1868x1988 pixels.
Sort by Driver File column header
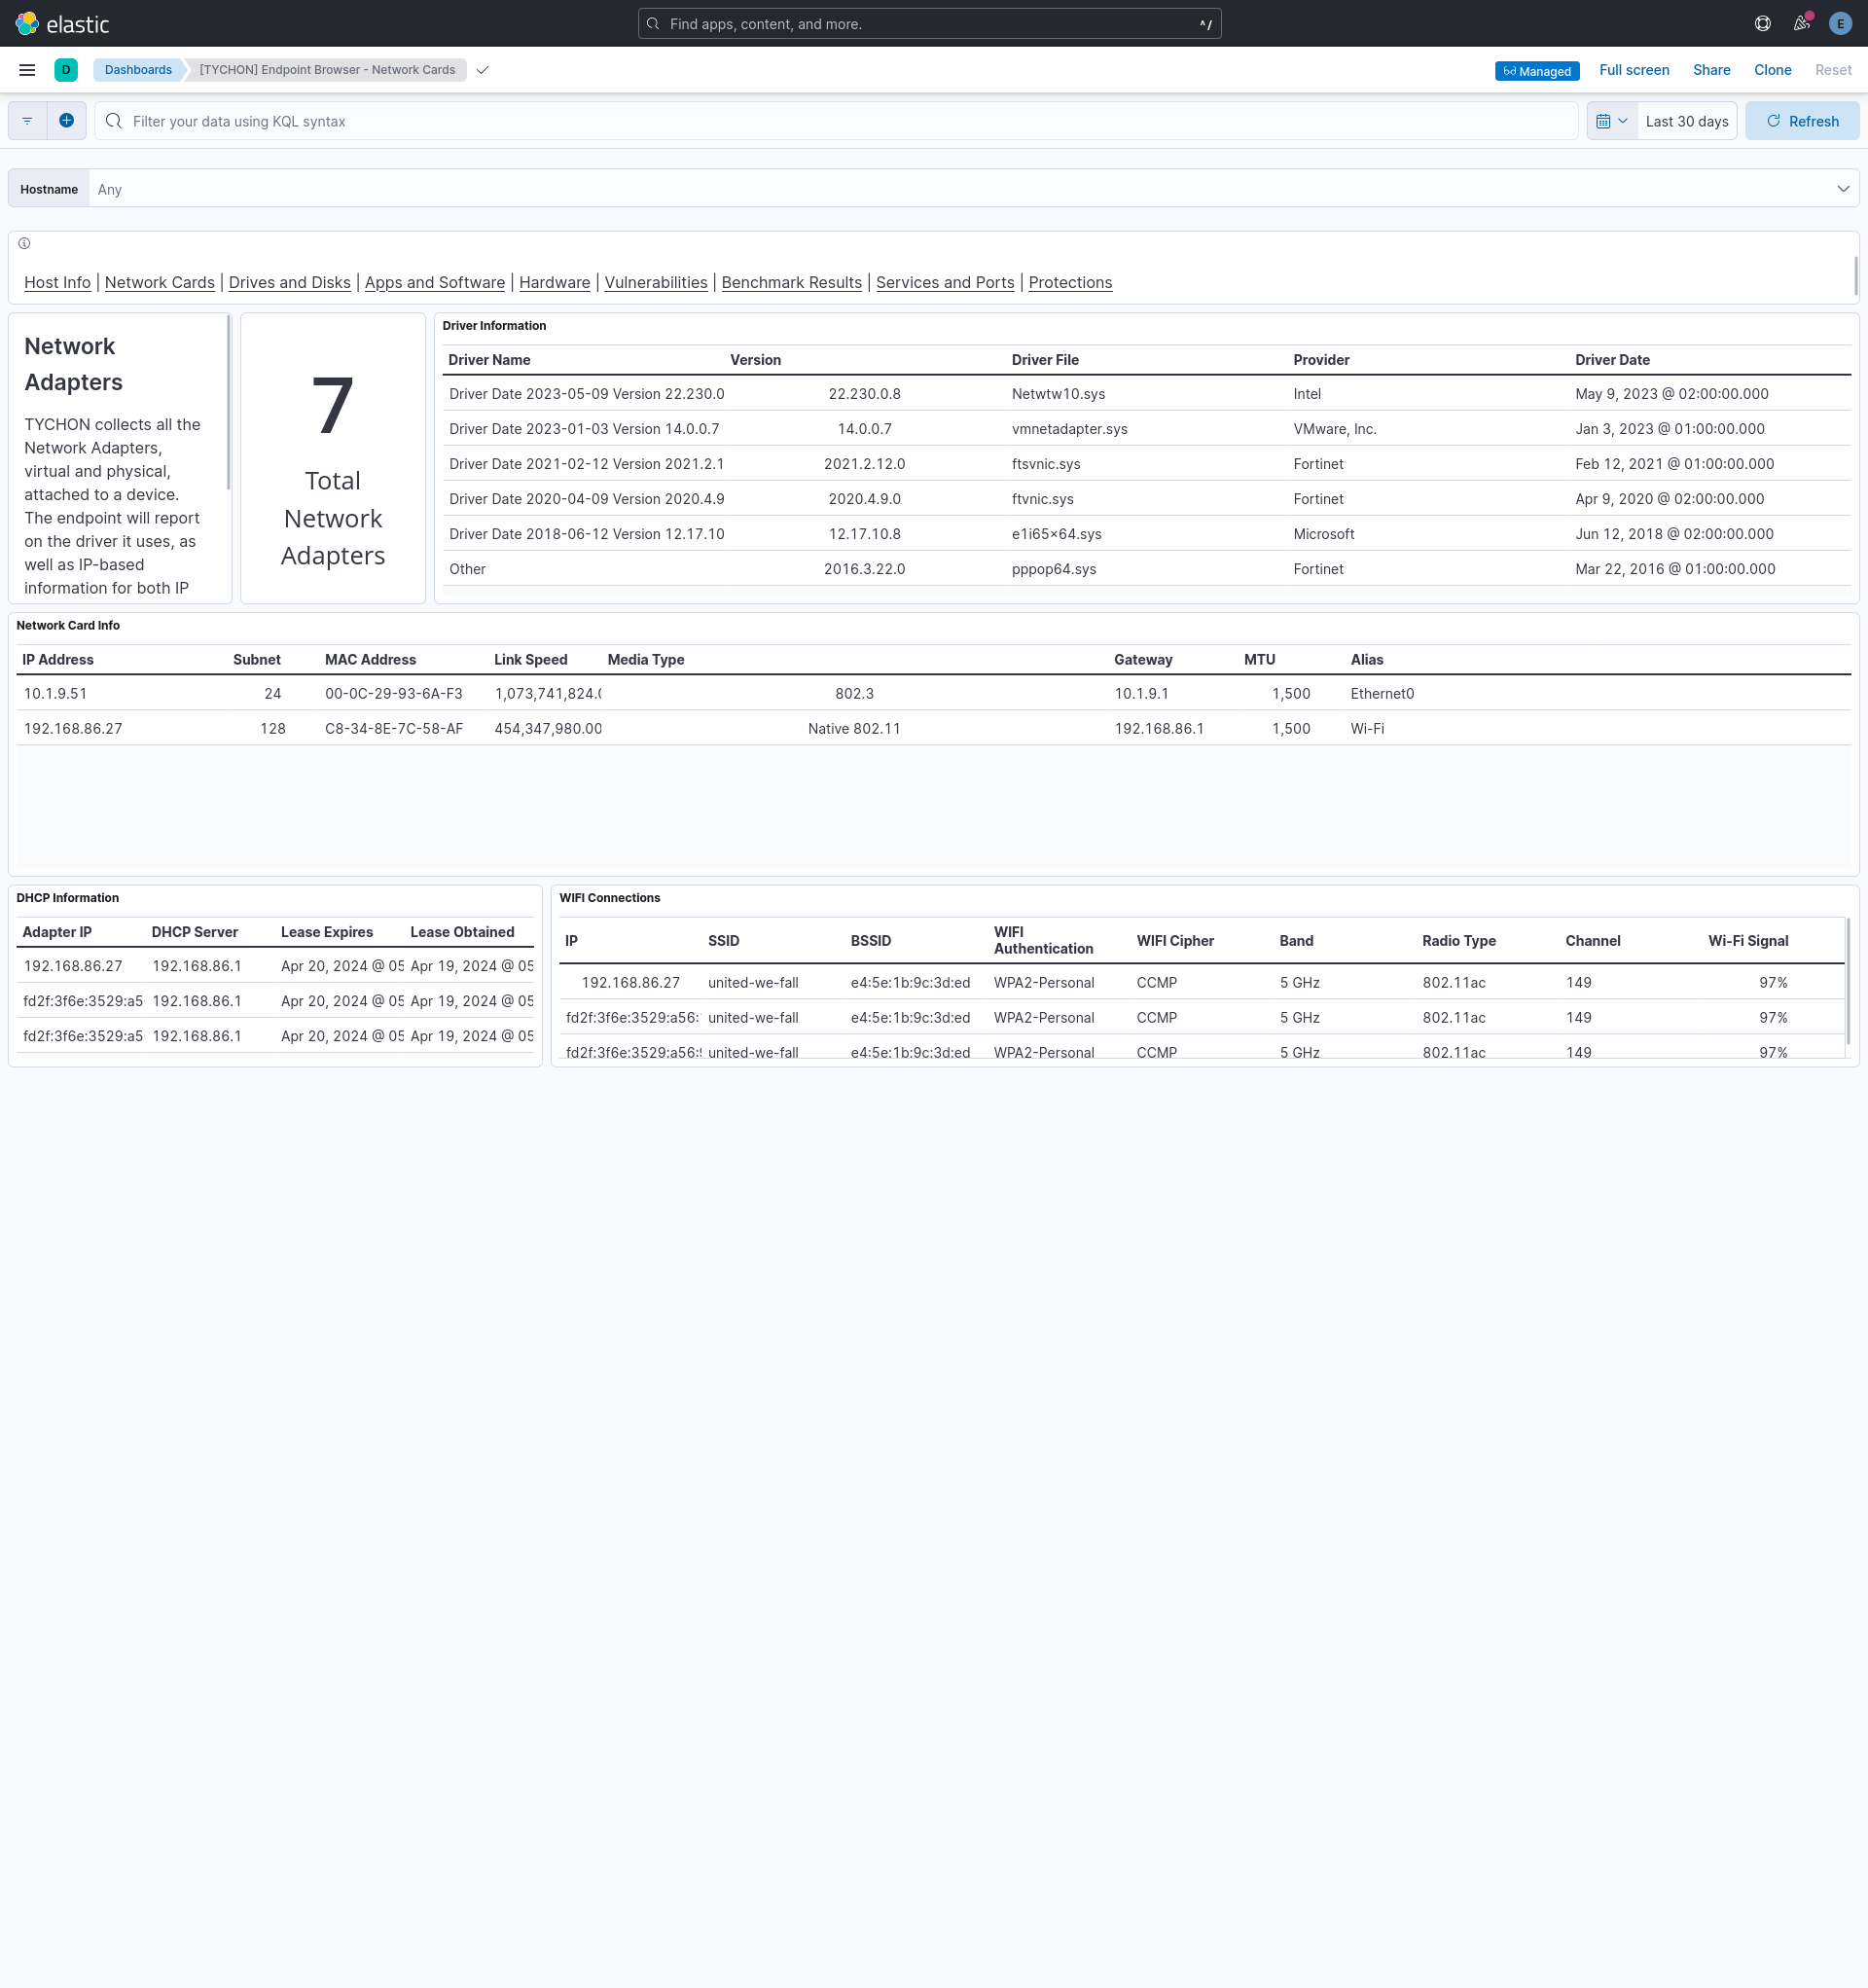[x=1045, y=360]
